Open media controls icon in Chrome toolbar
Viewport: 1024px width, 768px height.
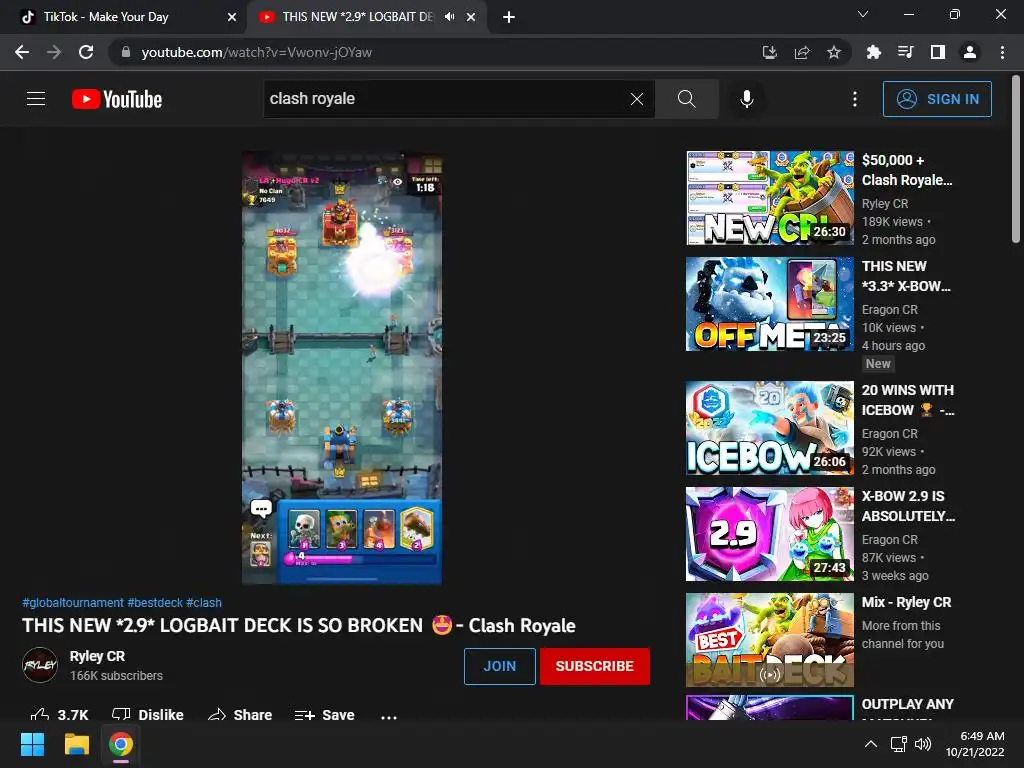(x=906, y=52)
